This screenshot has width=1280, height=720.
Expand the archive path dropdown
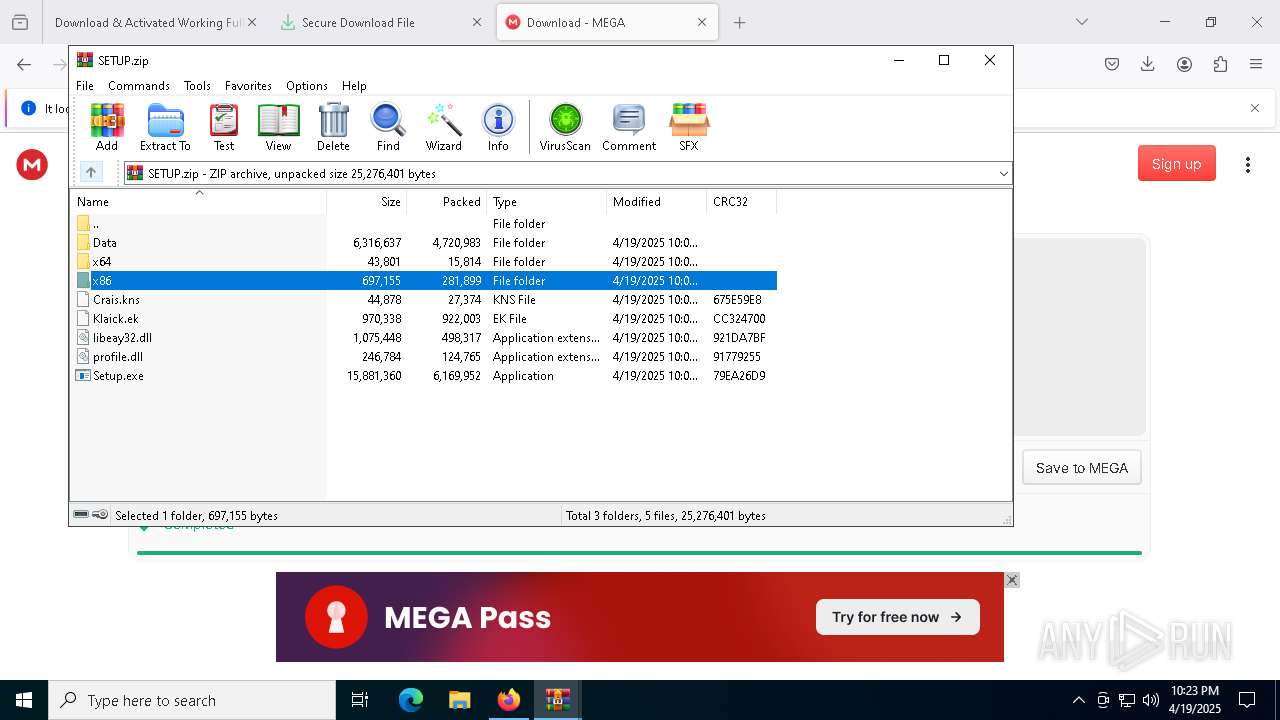point(1003,174)
